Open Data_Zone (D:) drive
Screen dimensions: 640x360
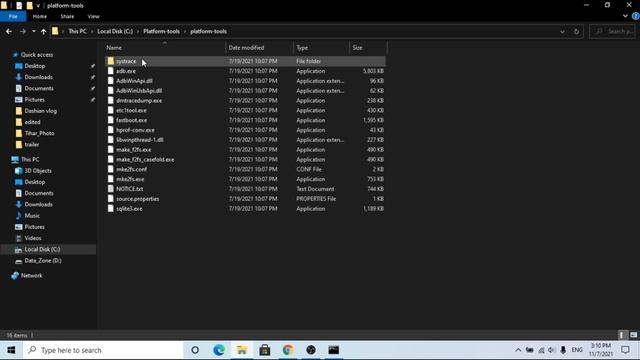tap(42, 260)
